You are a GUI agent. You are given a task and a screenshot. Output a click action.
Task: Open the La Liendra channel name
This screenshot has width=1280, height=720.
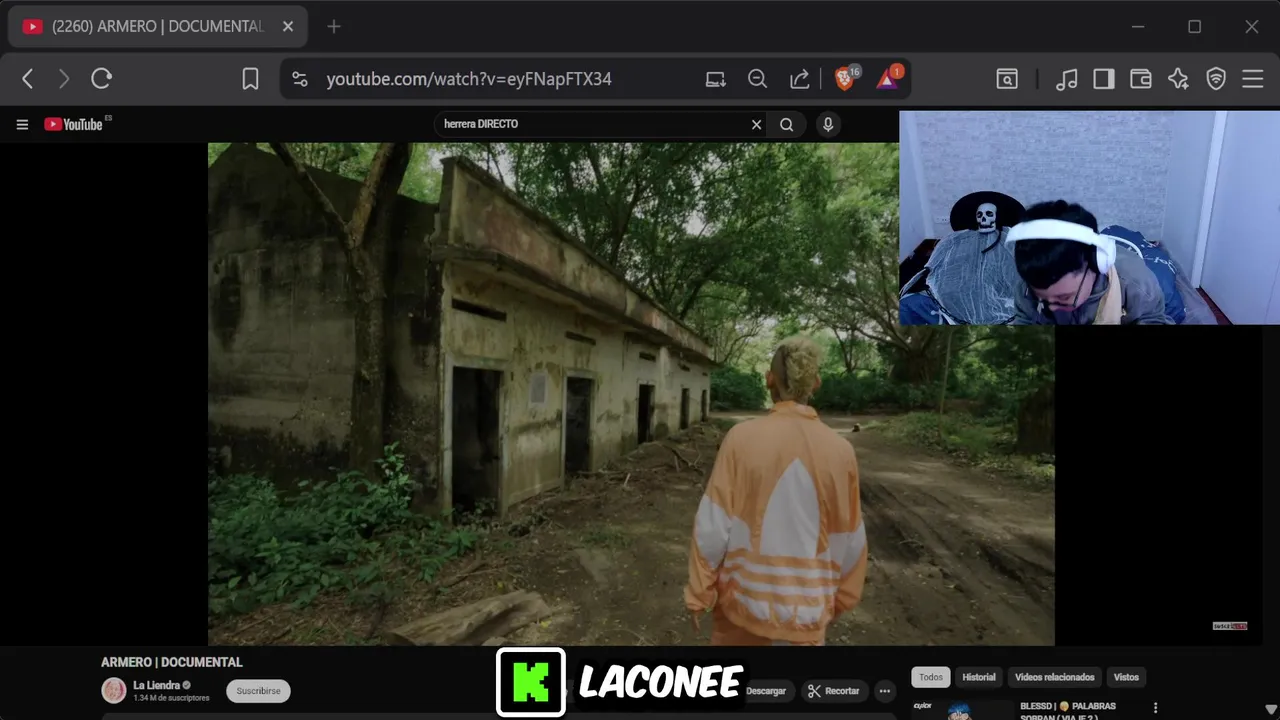pos(156,685)
